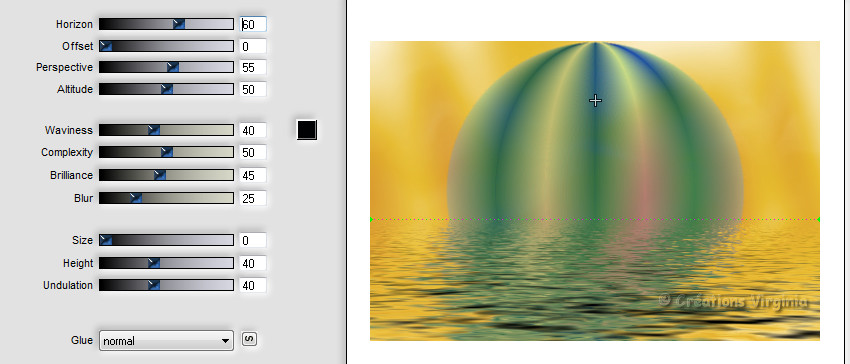Image resolution: width=850 pixels, height=364 pixels.
Task: Click the Offset slider handle
Action: tap(106, 46)
